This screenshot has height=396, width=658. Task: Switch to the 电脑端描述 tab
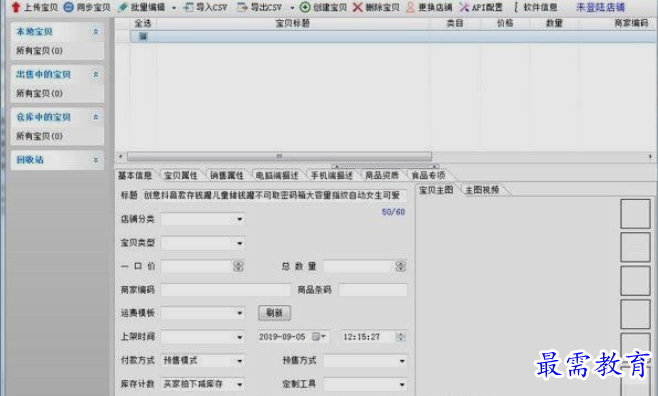[277, 175]
